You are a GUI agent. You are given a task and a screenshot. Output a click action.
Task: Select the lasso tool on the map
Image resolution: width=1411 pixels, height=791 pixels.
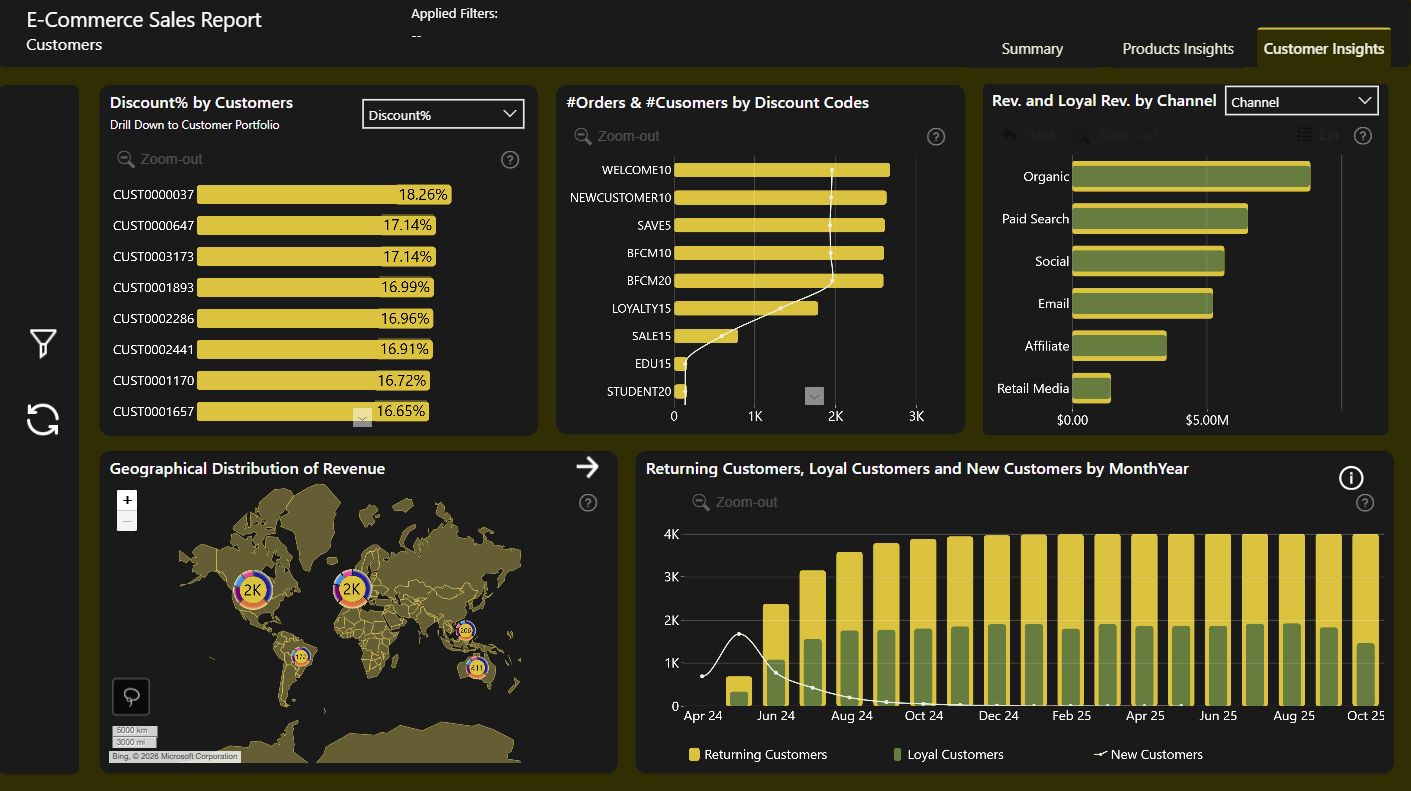tap(131, 696)
